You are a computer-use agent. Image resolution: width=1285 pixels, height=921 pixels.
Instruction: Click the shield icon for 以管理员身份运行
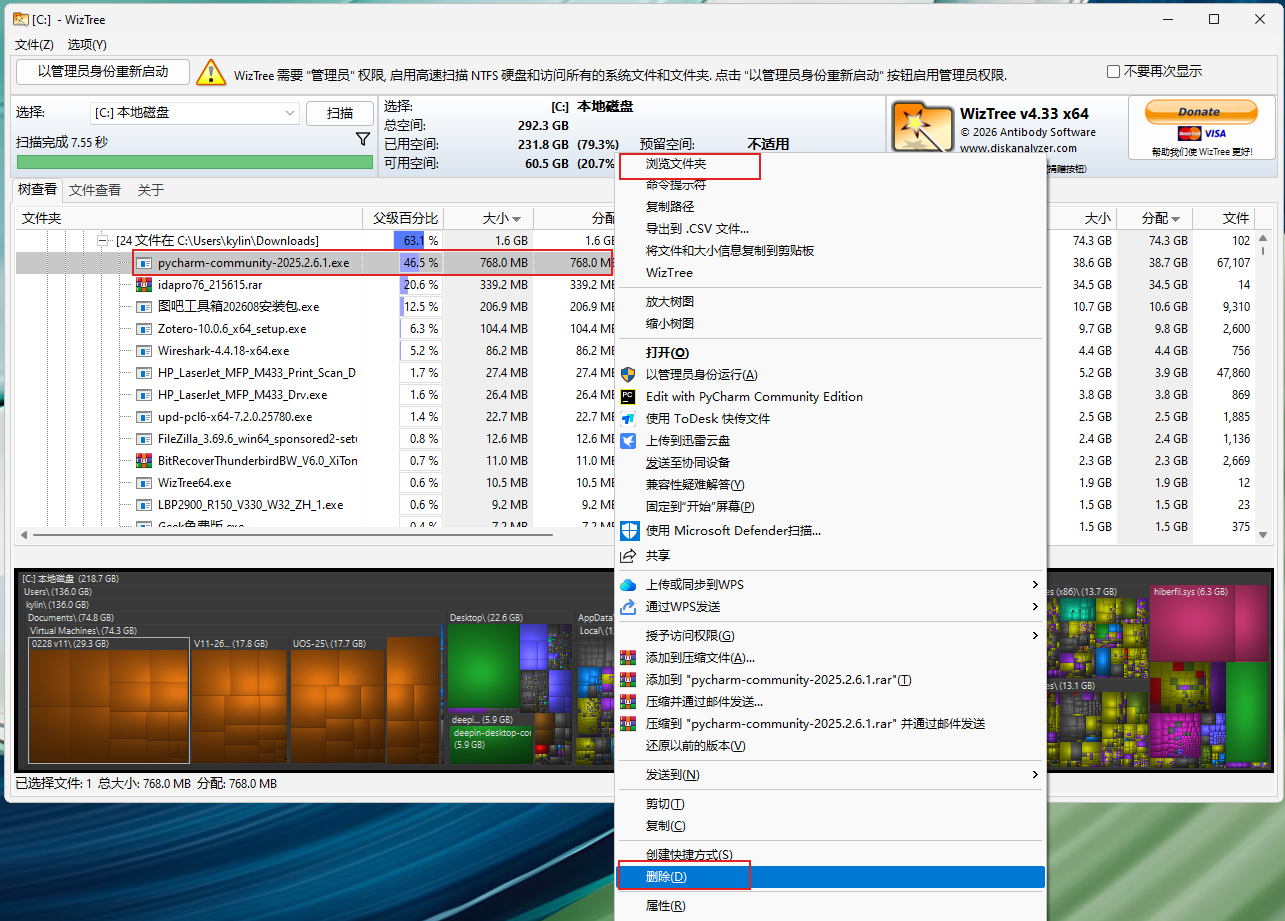pos(629,374)
